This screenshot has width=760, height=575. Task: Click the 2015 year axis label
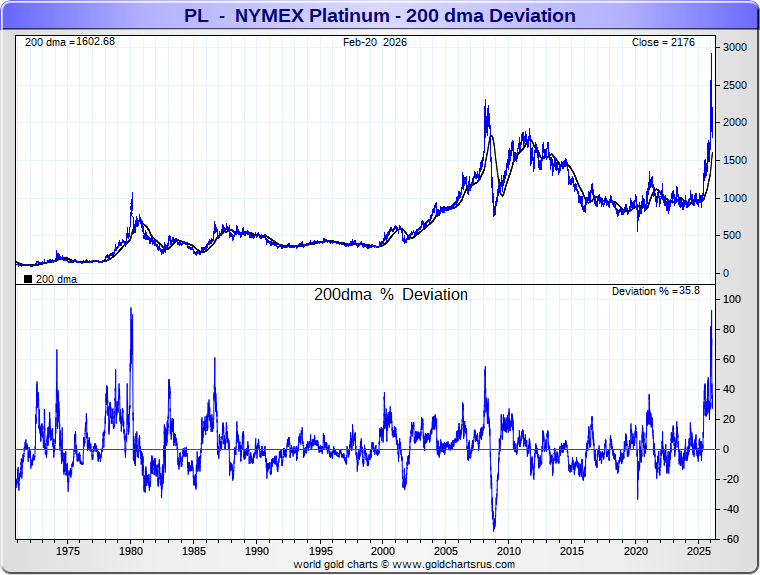click(572, 551)
